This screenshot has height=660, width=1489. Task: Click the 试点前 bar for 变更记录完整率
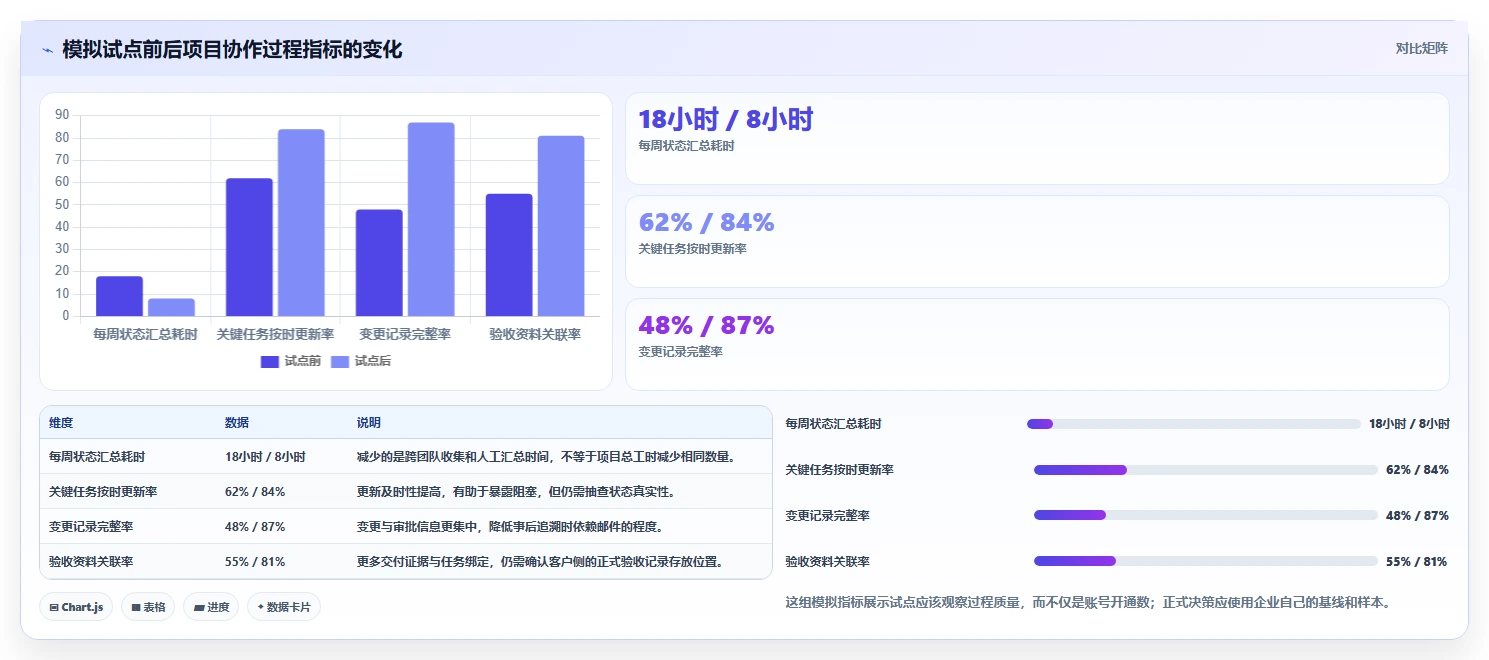(x=379, y=263)
